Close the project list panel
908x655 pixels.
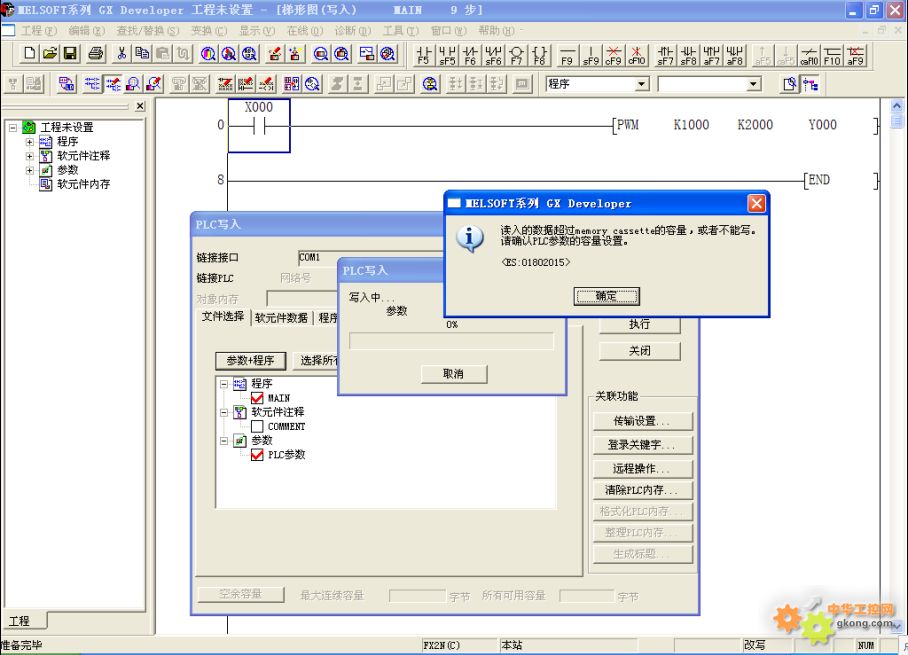click(140, 106)
